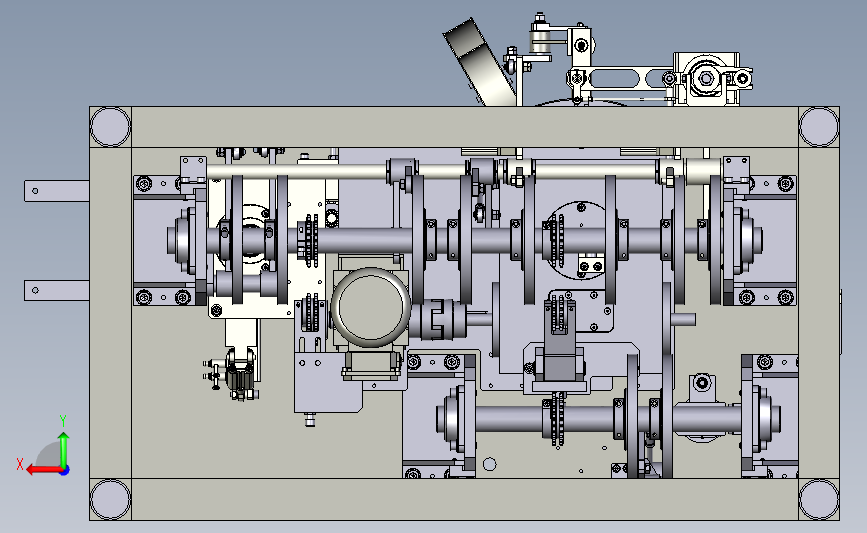Select the tilted chute above the frame
This screenshot has width=867, height=533.
point(480,62)
